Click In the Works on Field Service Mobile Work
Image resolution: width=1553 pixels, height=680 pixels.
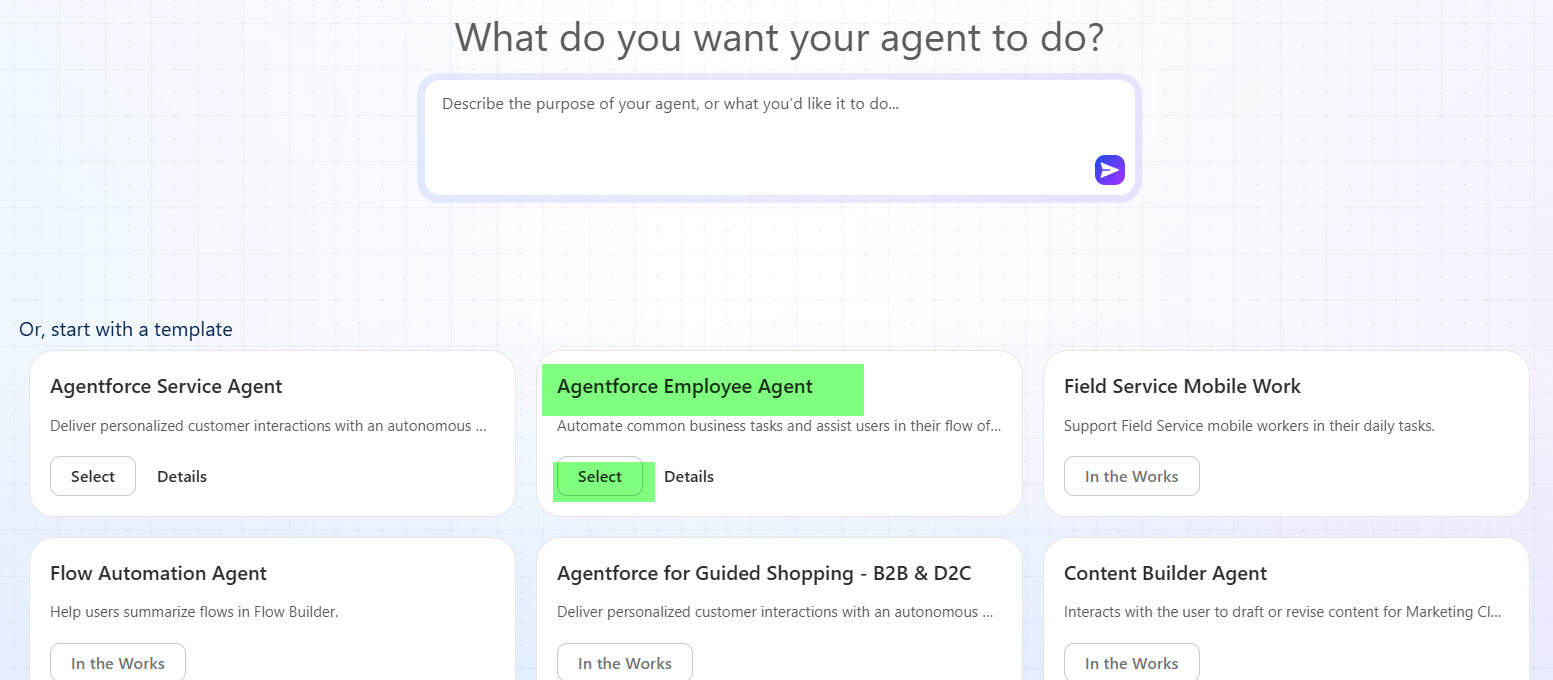tap(1132, 476)
